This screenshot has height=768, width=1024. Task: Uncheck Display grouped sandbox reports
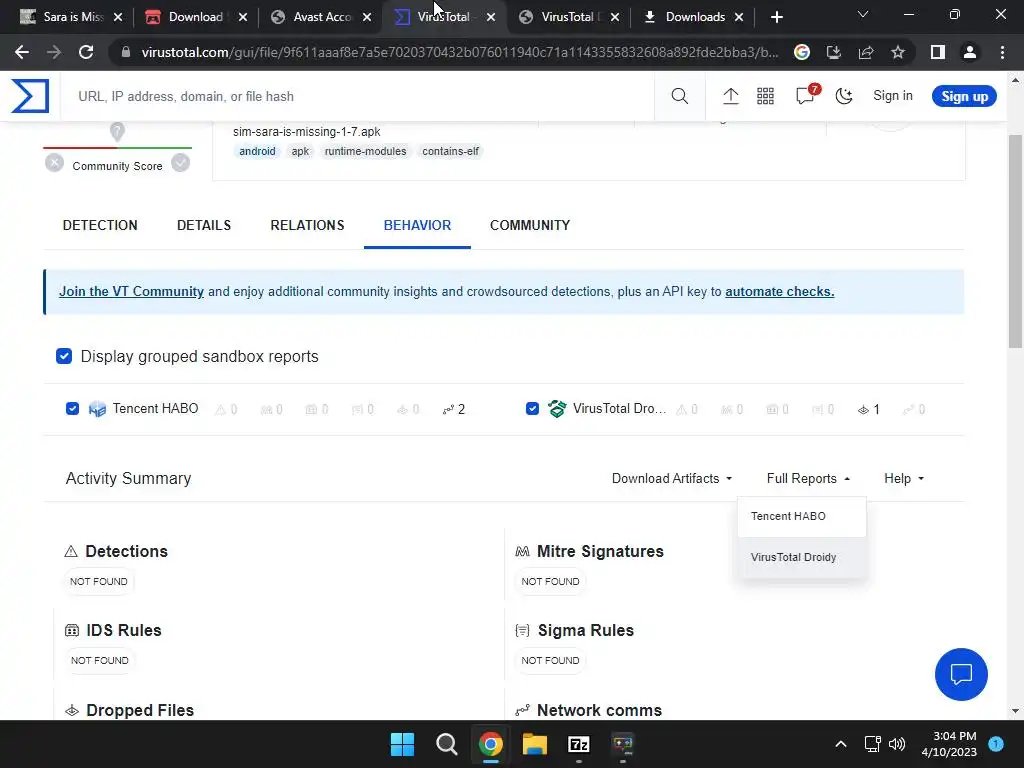pyautogui.click(x=64, y=356)
